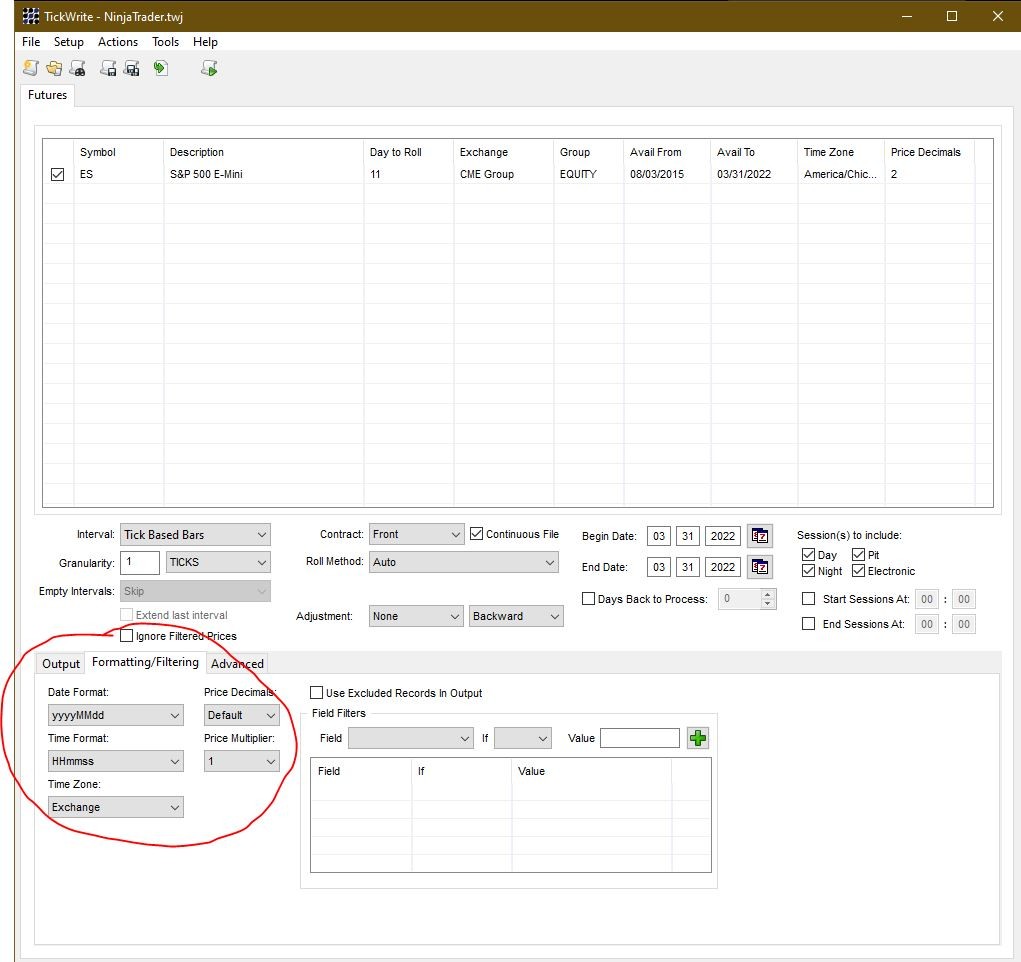Click the America/Chic... time zone cell
The image size is (1021, 962).
tap(840, 175)
